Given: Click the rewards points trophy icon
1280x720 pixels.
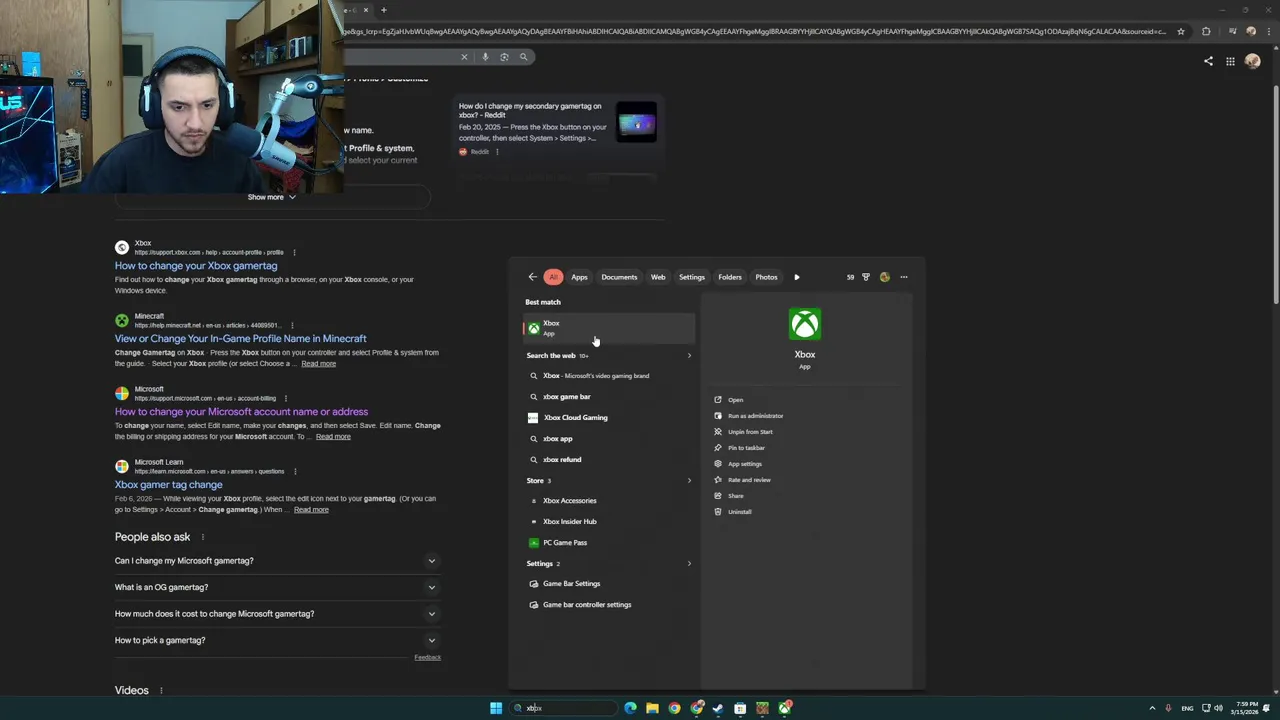Looking at the screenshot, I should click(x=866, y=277).
